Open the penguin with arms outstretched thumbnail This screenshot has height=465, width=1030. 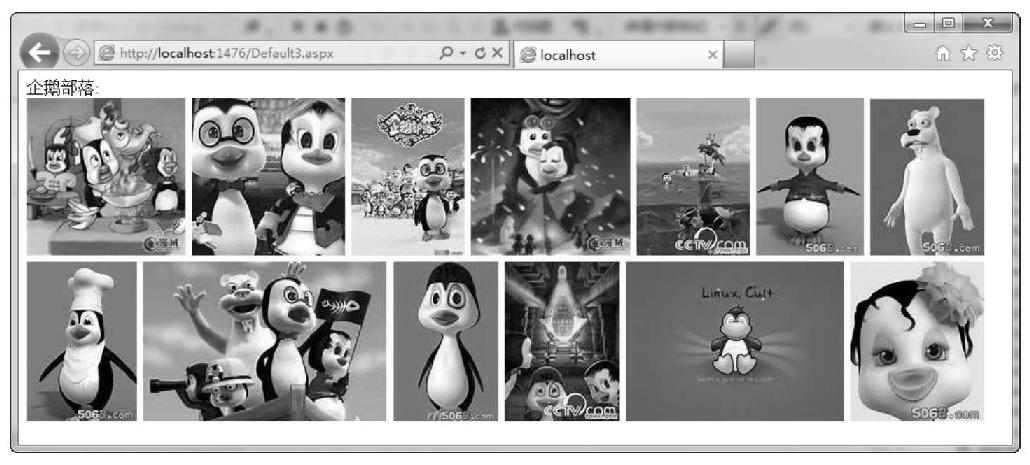810,177
